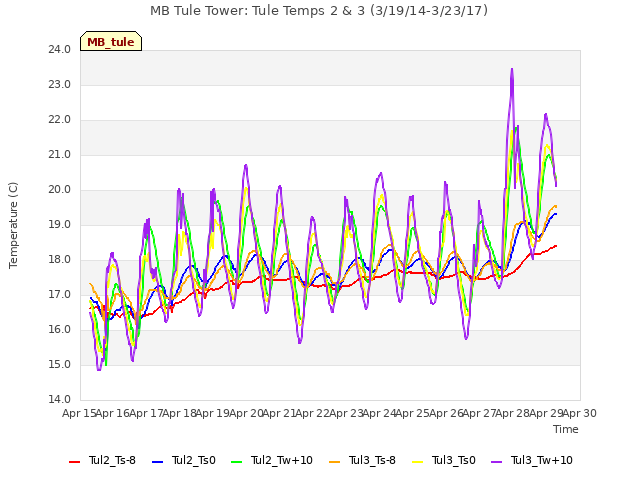Click the purple minimum below 15 near Apr 15

pos(99,369)
